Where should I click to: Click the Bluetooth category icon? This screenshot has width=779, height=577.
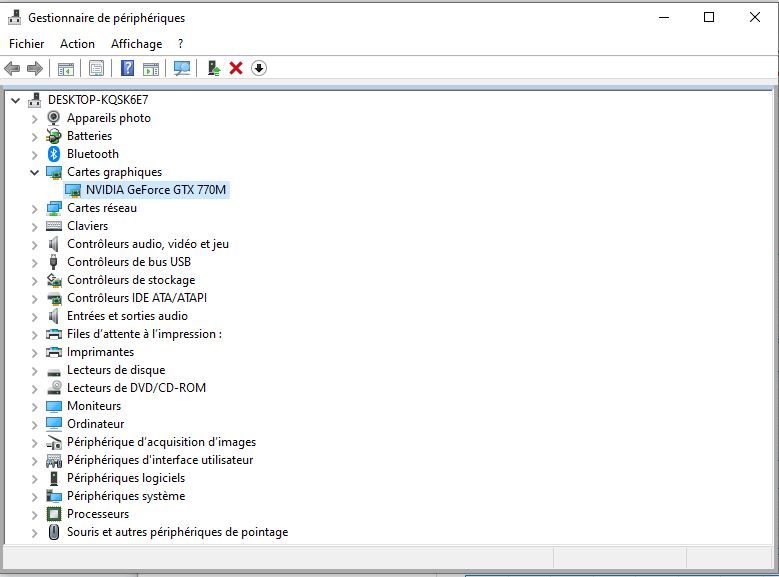54,154
